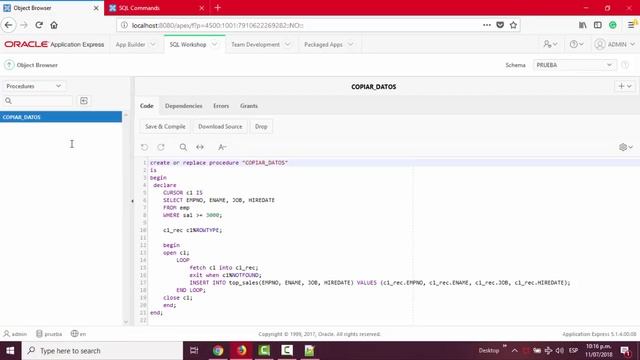Open the ADMIN account menu
Viewport: 640px width, 360px height.
(615, 44)
